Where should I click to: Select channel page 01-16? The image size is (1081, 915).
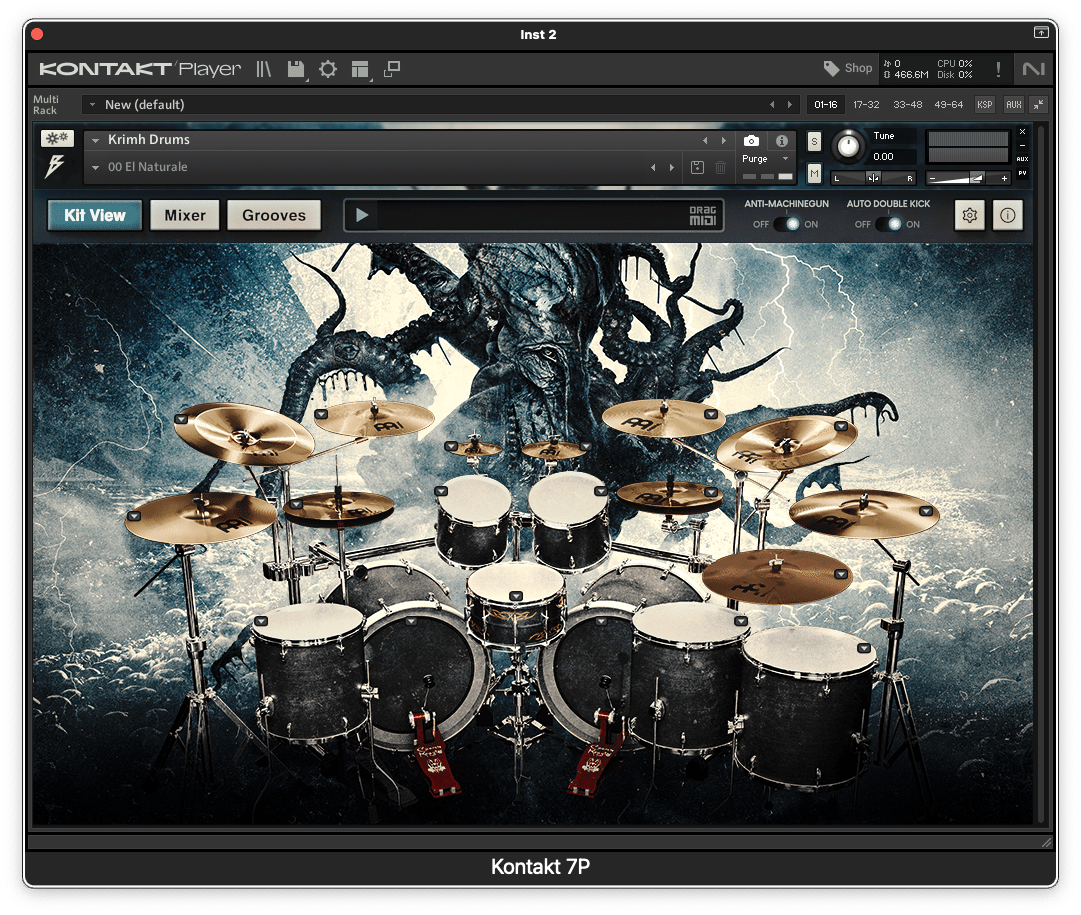[825, 105]
